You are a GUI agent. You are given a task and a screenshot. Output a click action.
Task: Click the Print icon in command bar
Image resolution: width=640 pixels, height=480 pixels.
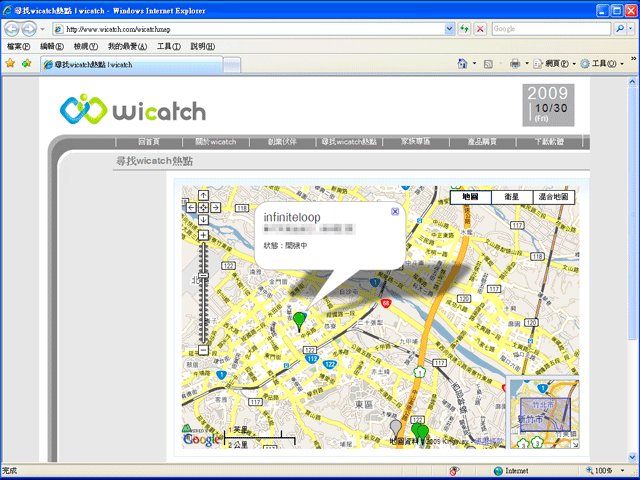click(515, 64)
